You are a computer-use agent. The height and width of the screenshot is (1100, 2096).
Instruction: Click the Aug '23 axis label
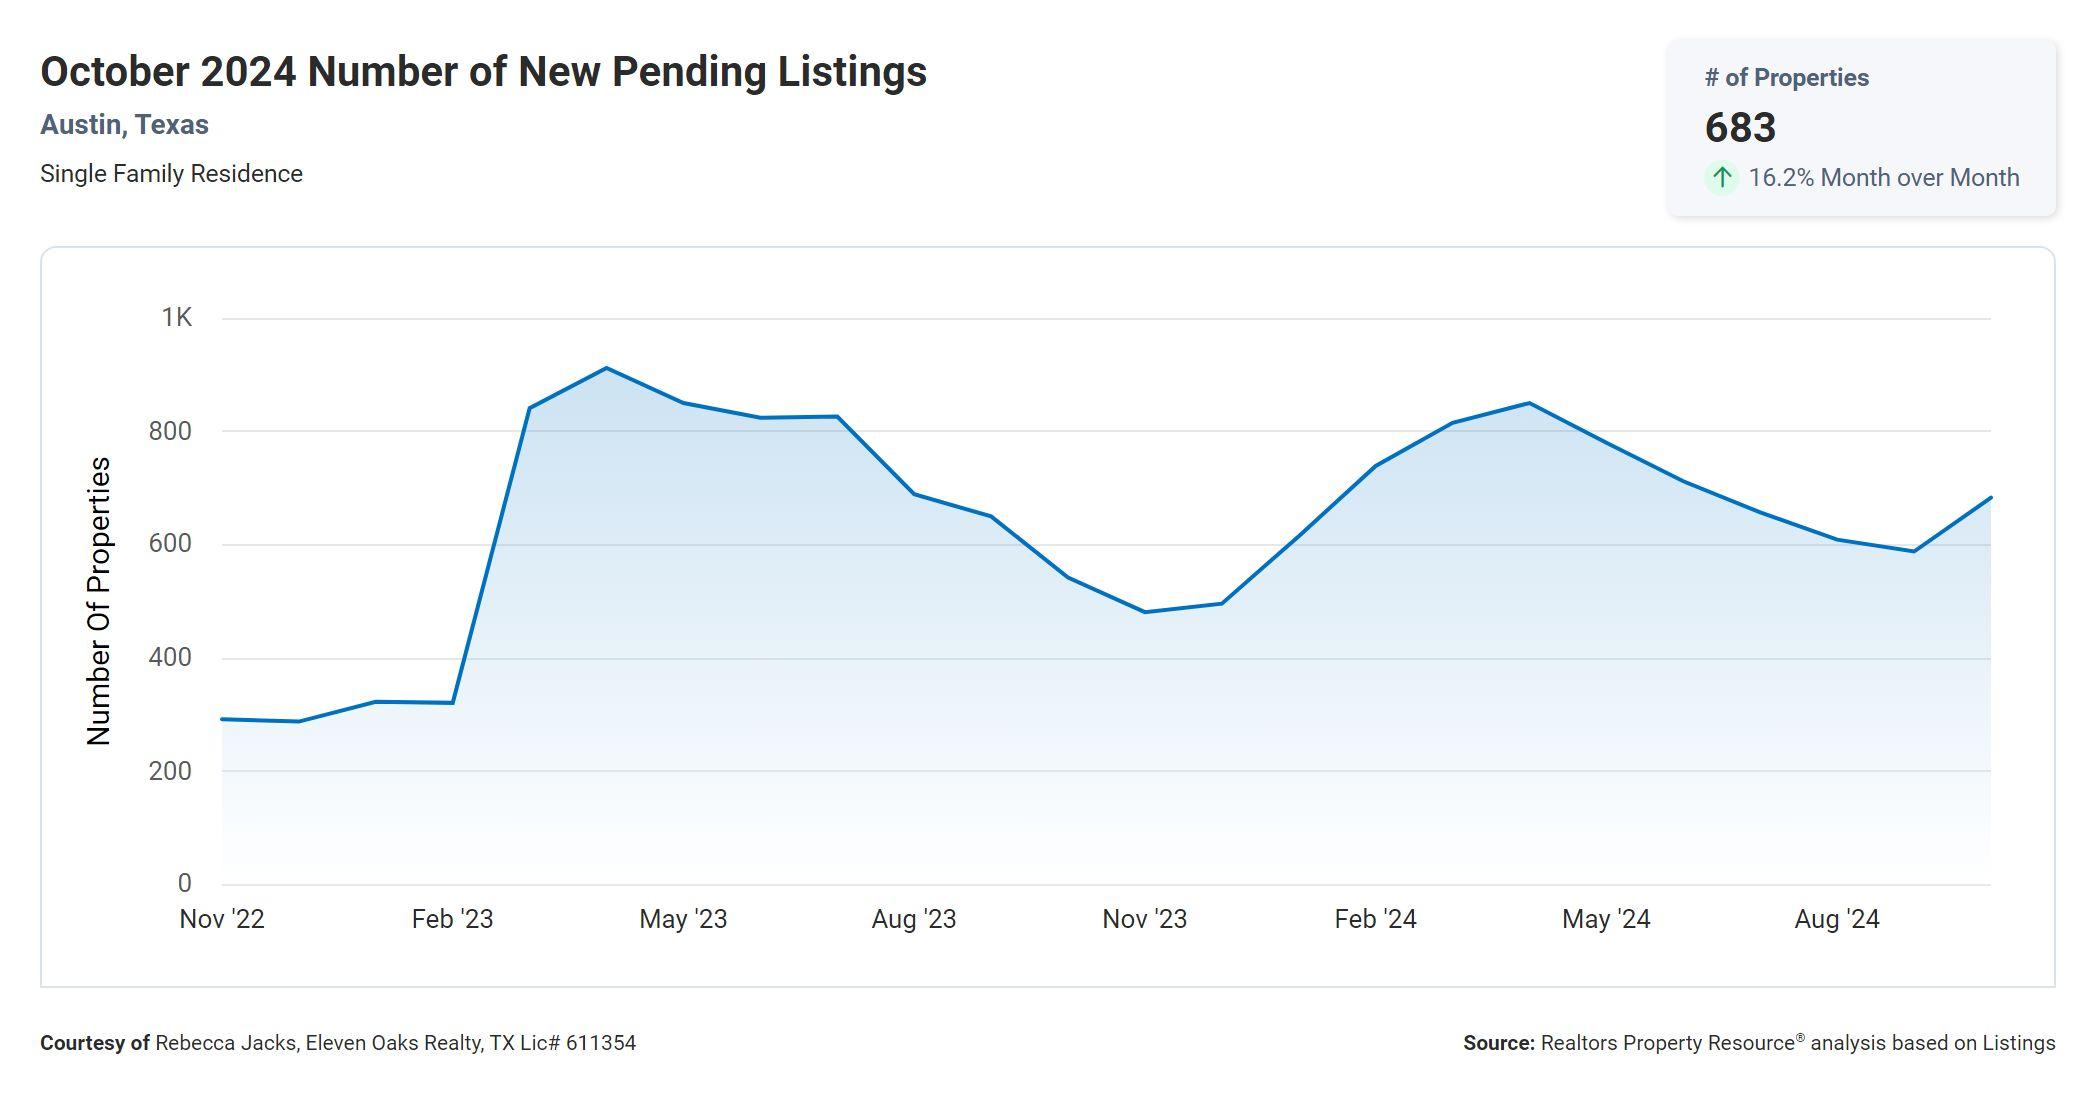tap(914, 919)
